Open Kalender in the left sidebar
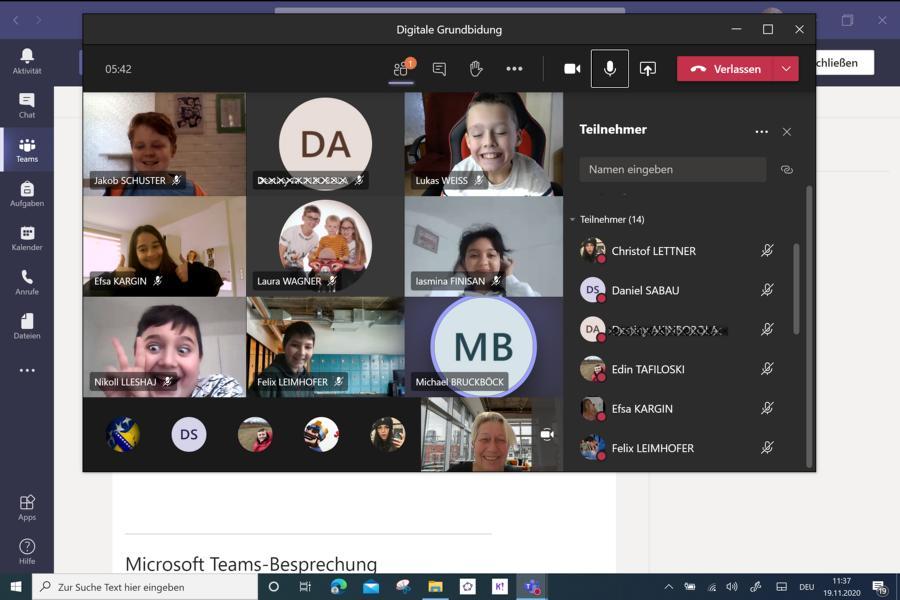 pos(27,238)
